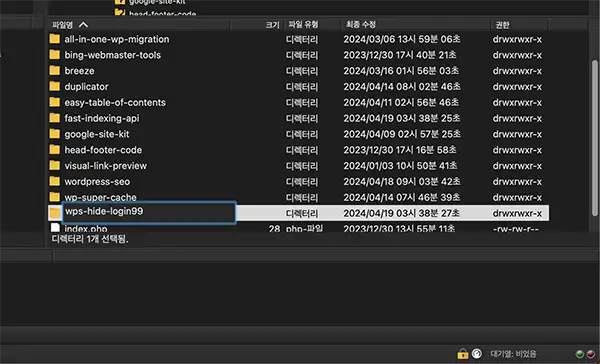Click 디렉터리 type cell in breeze row
This screenshot has height=364, width=600.
pyautogui.click(x=302, y=71)
